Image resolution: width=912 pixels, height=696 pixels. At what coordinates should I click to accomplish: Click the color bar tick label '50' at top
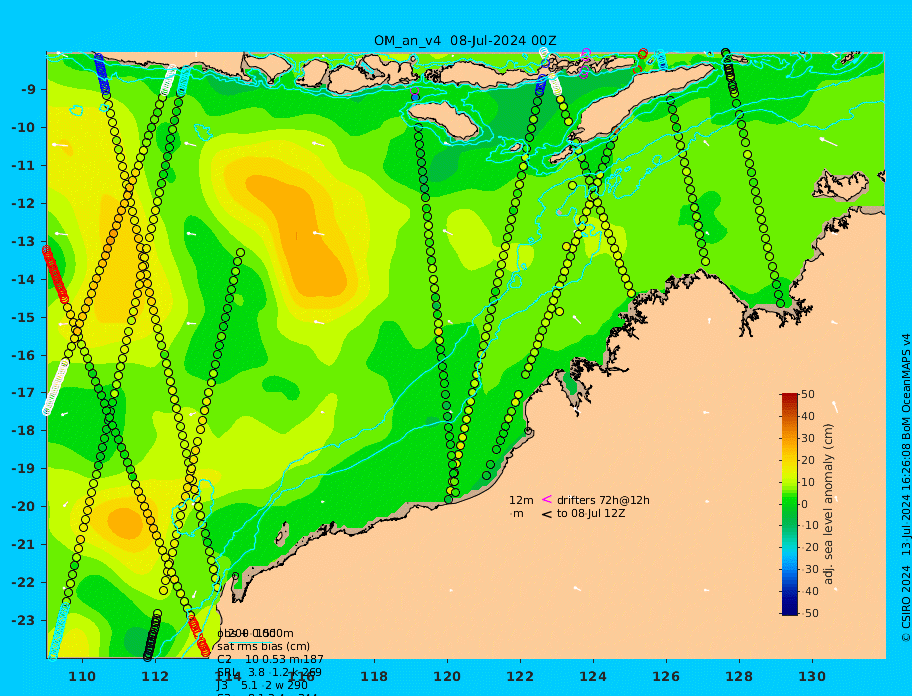click(808, 394)
